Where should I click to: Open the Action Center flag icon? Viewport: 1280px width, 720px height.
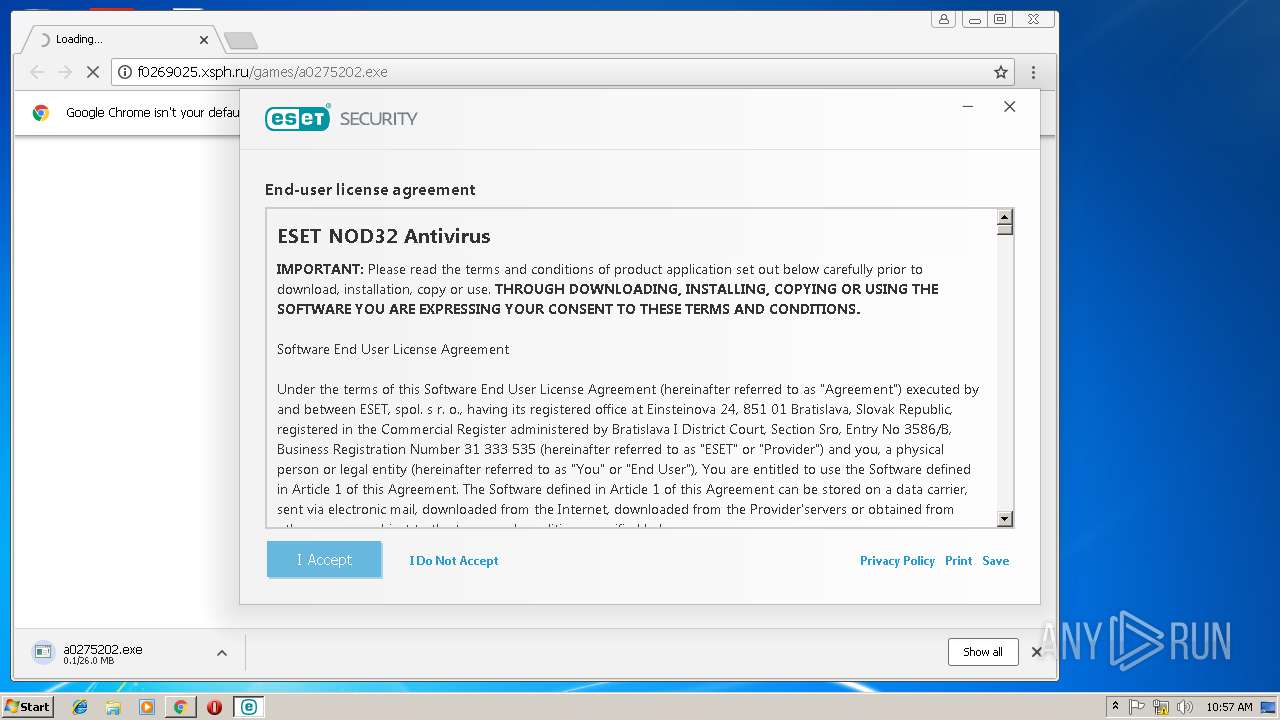(x=1137, y=707)
